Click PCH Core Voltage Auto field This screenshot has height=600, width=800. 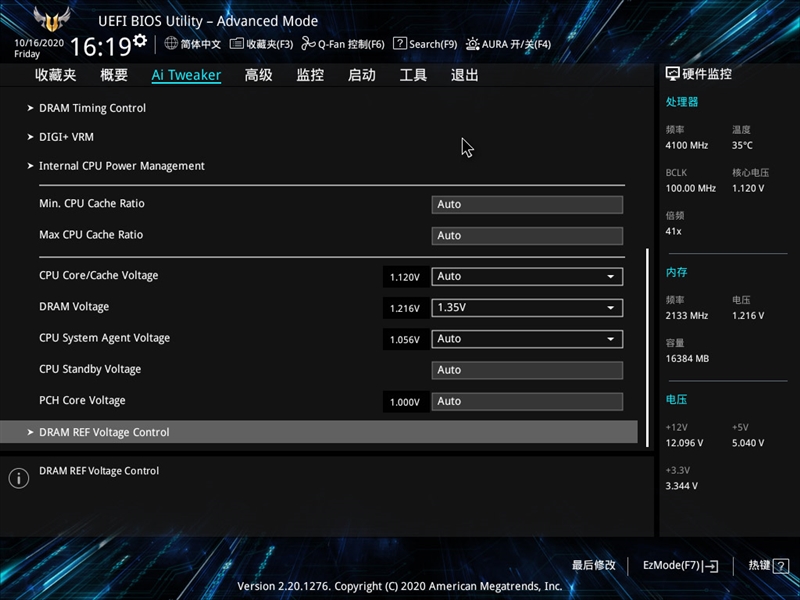[x=527, y=402]
